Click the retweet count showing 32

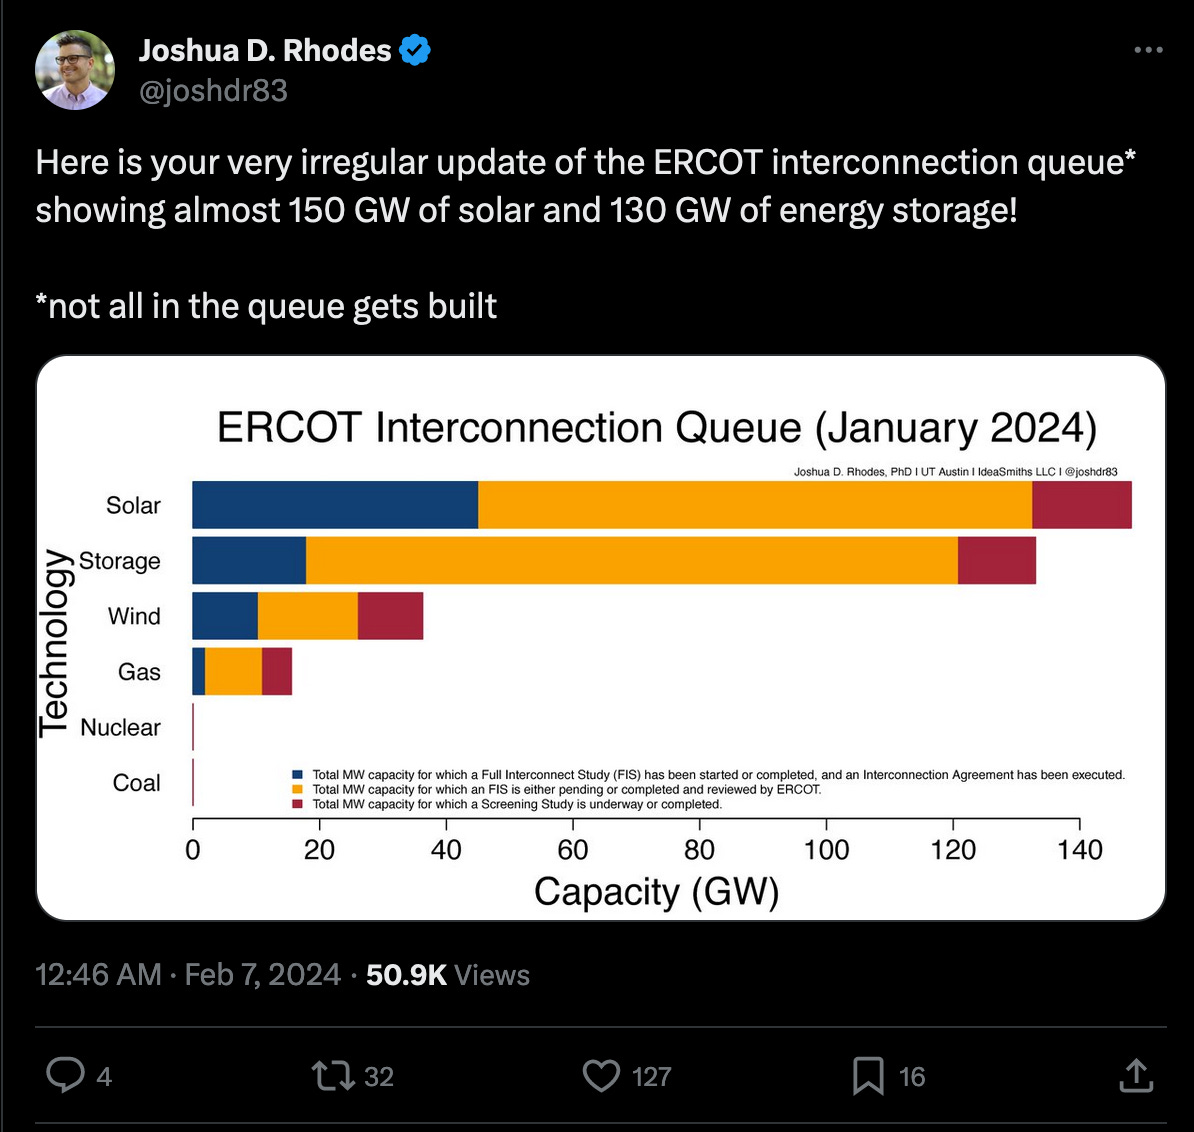click(378, 1078)
